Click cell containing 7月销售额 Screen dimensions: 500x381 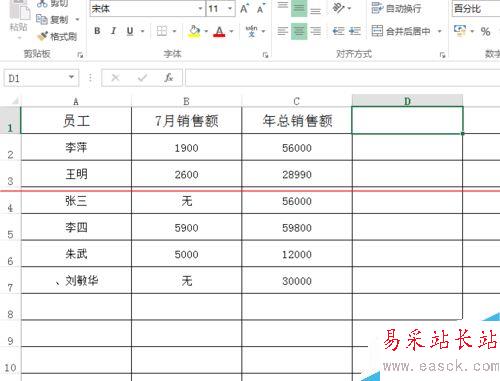[186, 120]
